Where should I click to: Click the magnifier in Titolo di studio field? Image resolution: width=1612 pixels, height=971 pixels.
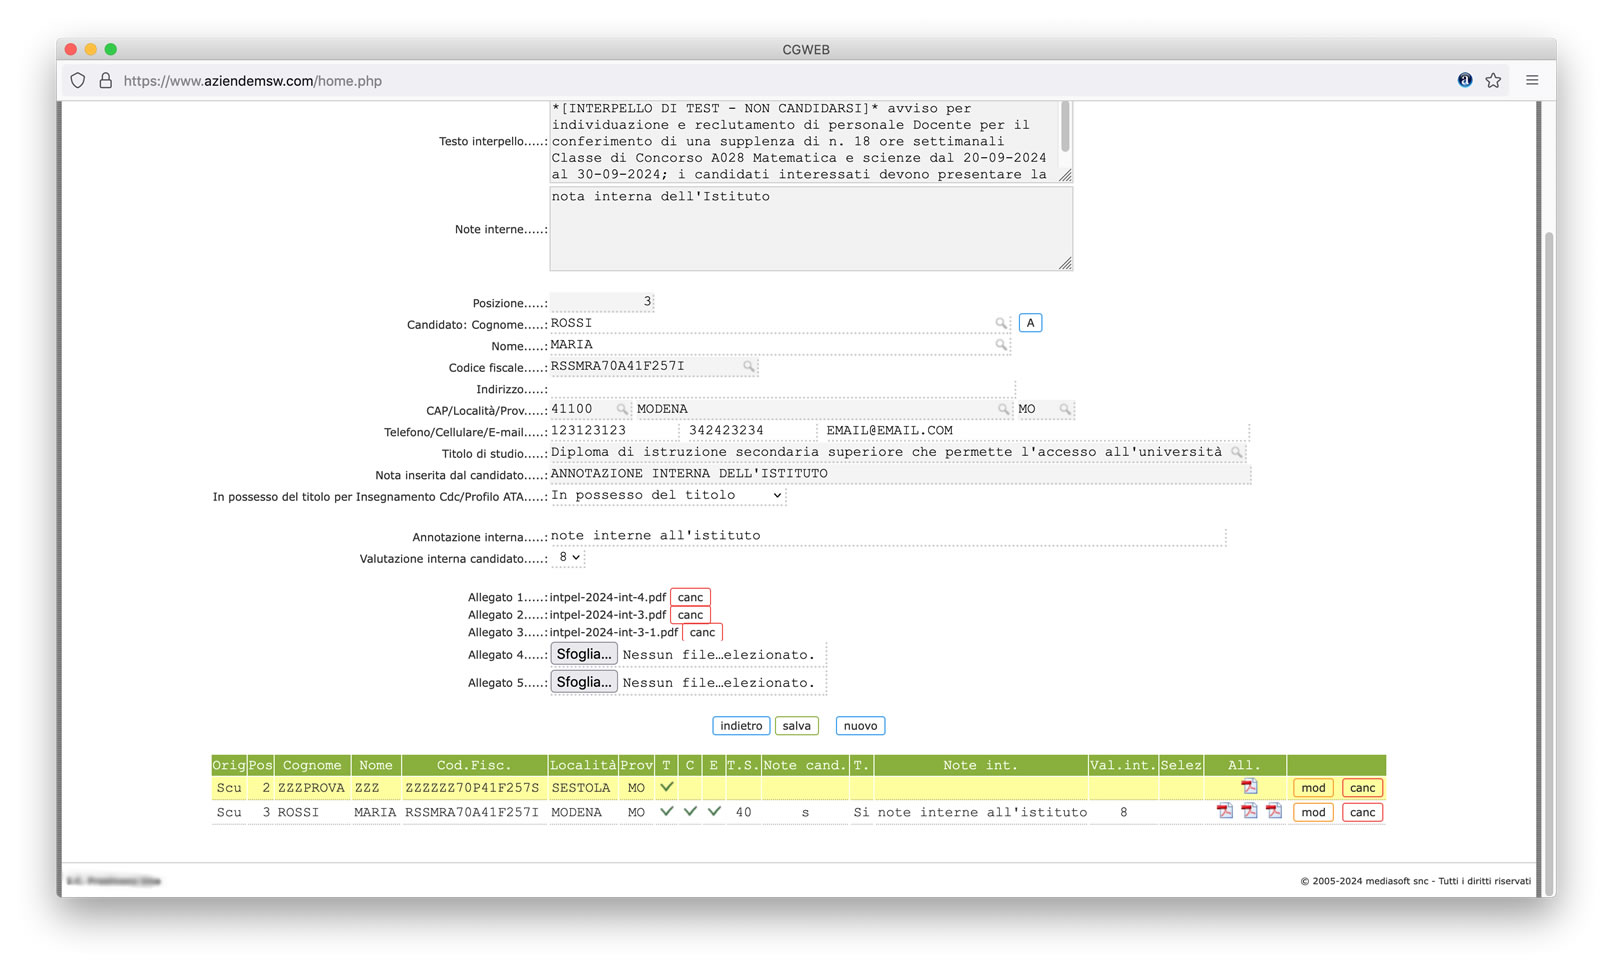pos(1237,452)
